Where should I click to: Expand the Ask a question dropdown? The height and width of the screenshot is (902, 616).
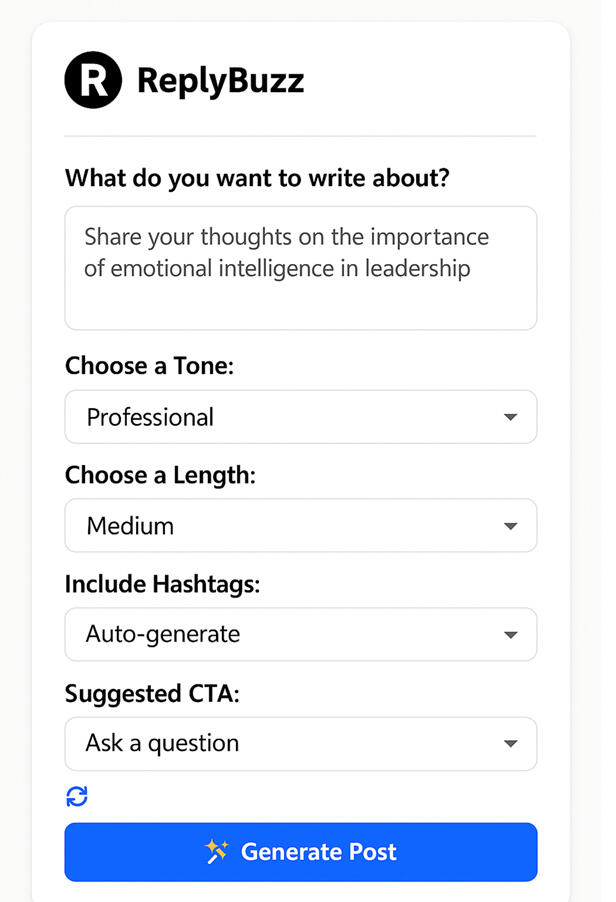[x=300, y=744]
